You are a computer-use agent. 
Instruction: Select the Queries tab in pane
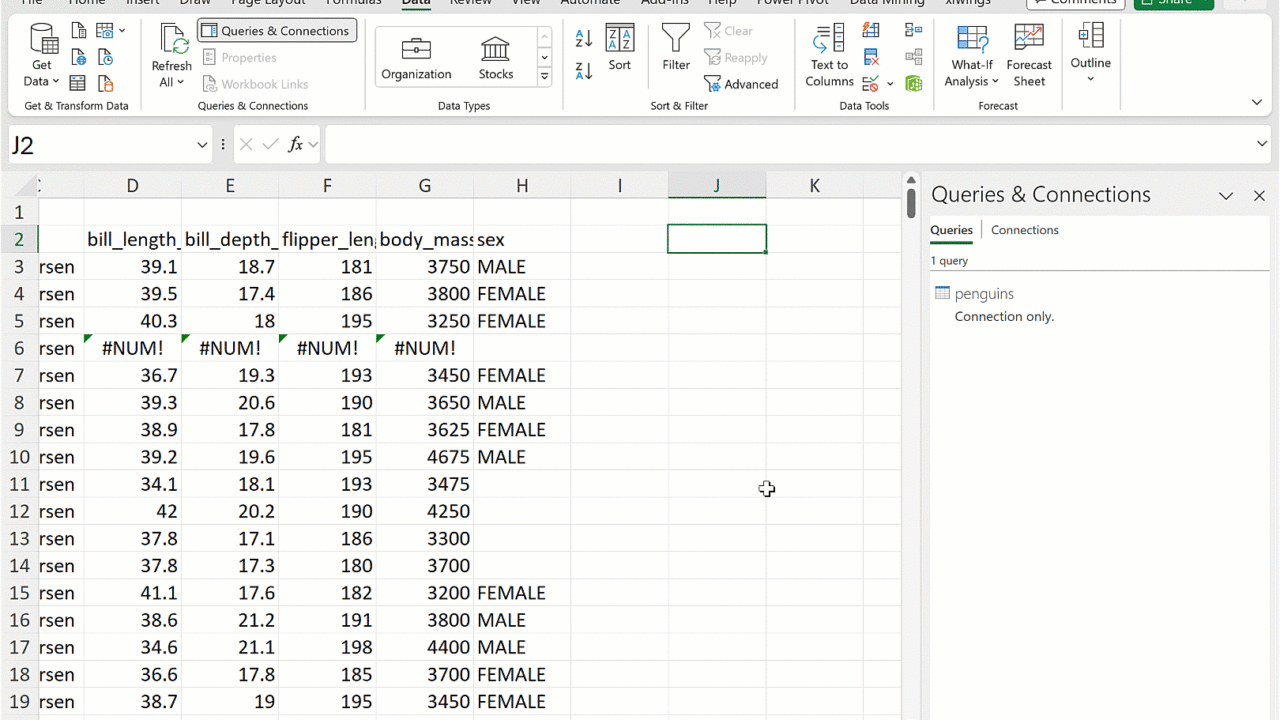pos(951,230)
